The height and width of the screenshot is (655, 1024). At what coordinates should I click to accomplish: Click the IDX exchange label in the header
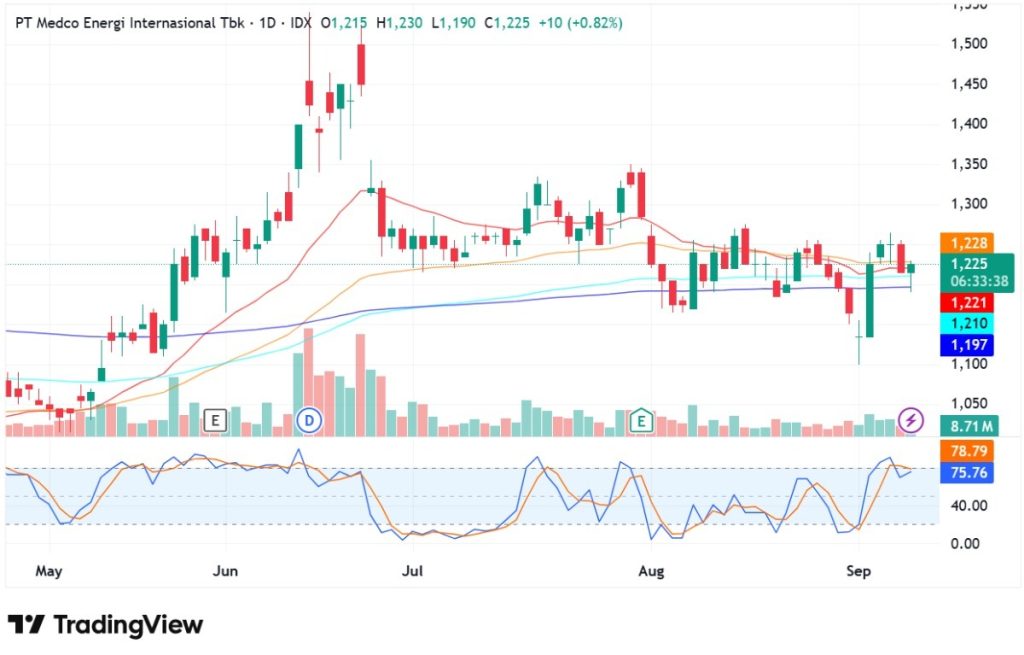click(x=301, y=24)
